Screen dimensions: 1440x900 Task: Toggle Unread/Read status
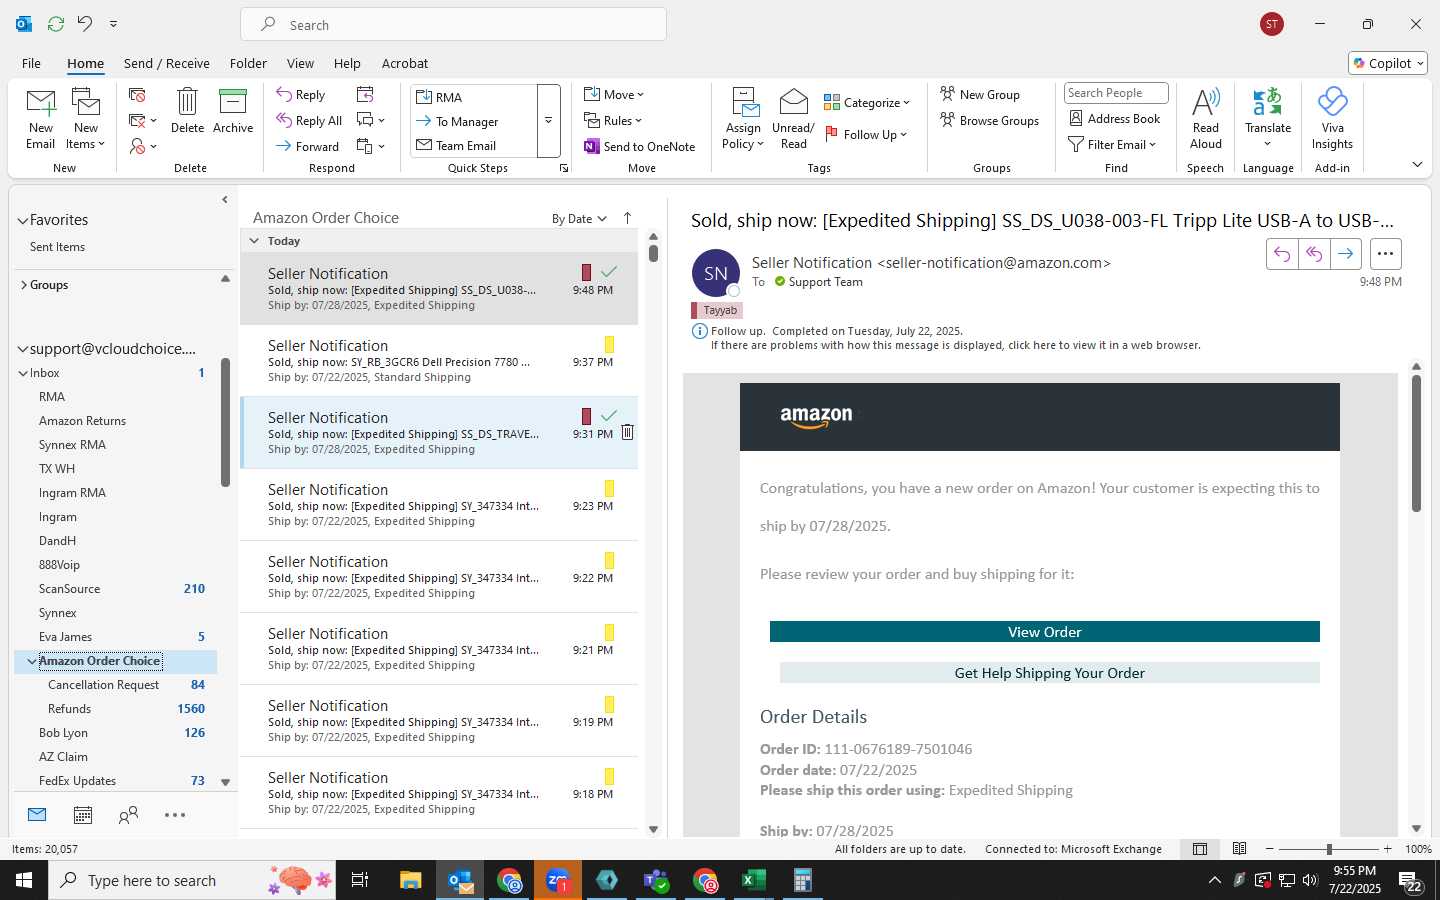click(793, 119)
